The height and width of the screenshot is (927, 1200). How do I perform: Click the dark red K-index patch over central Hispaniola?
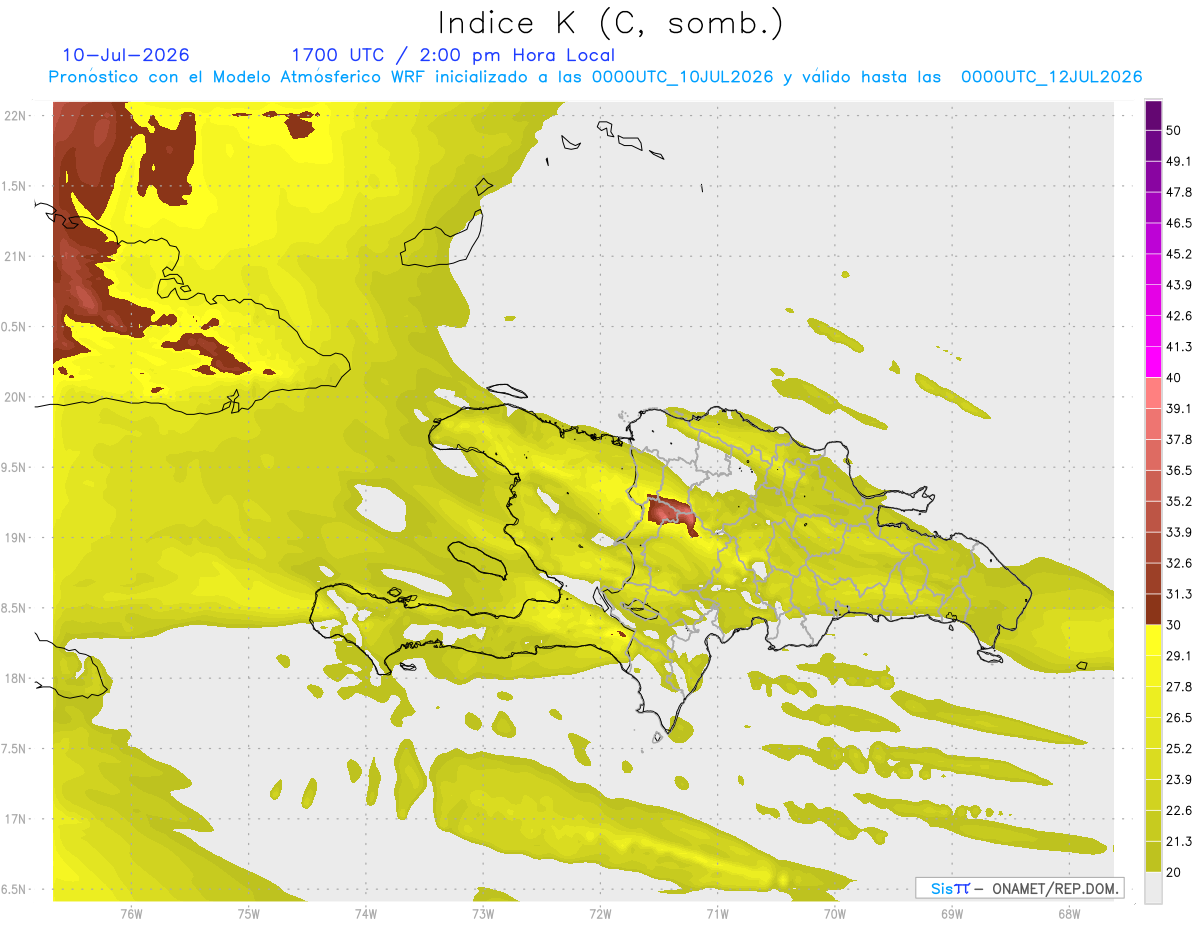(670, 512)
